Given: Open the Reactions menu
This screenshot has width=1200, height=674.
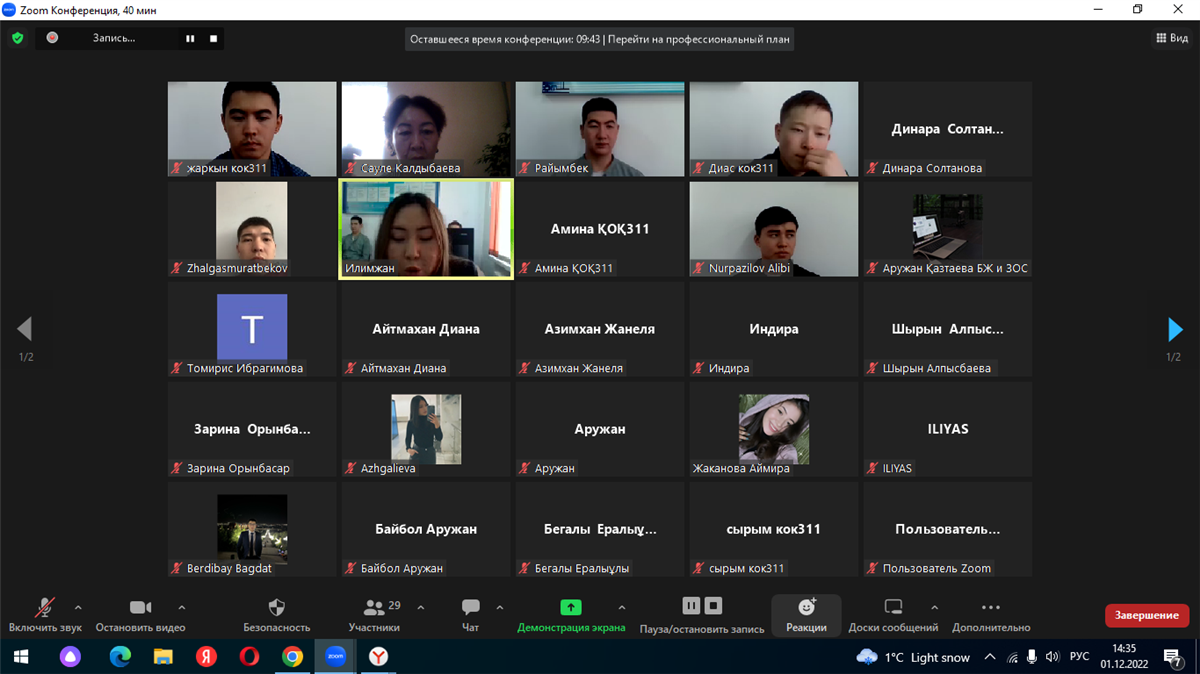Looking at the screenshot, I should pos(806,608).
